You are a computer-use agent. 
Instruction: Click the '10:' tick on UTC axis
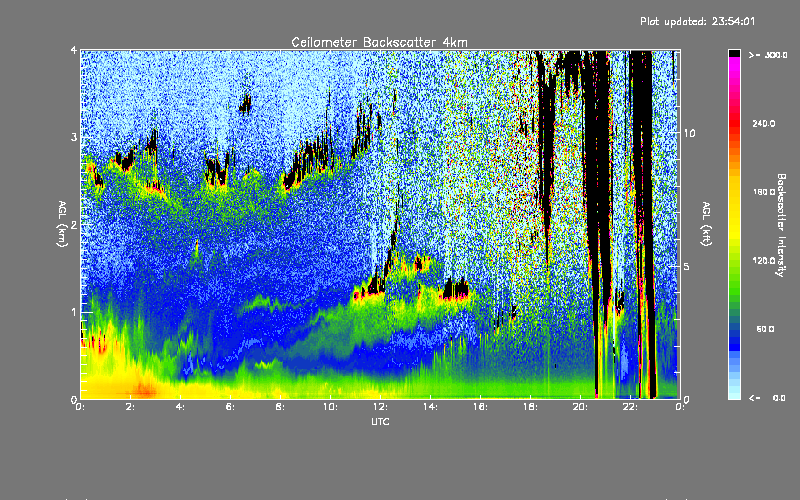[x=330, y=407]
